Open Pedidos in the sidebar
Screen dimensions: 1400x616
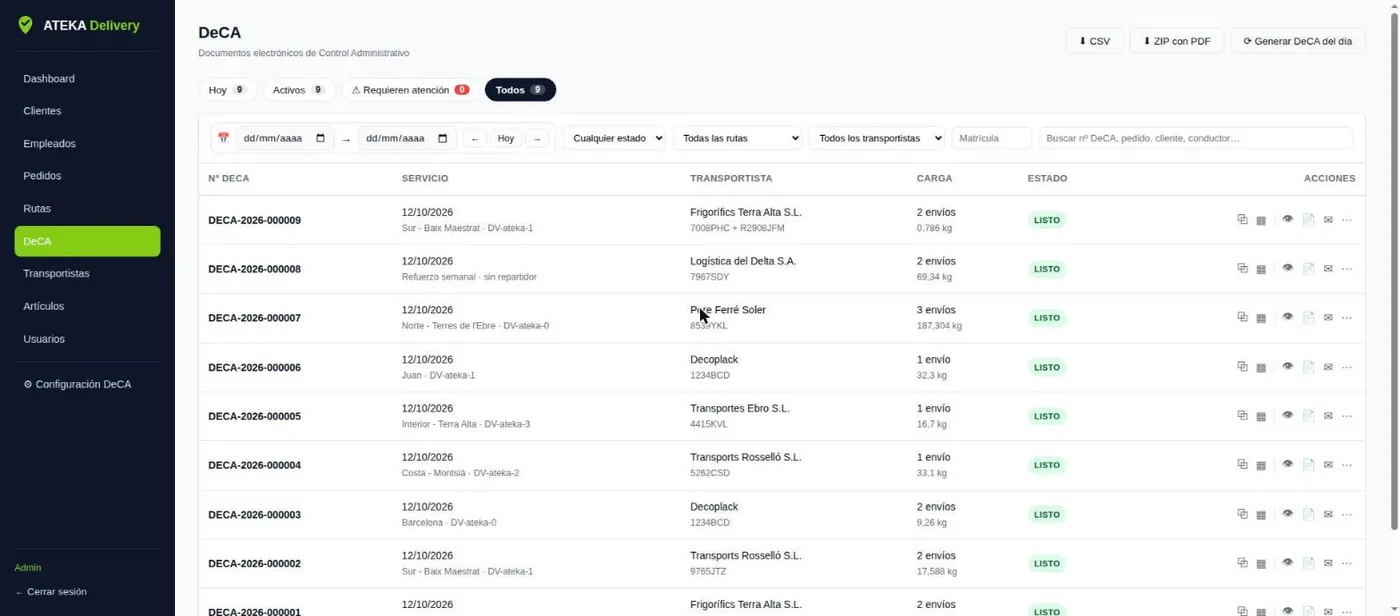click(x=87, y=176)
